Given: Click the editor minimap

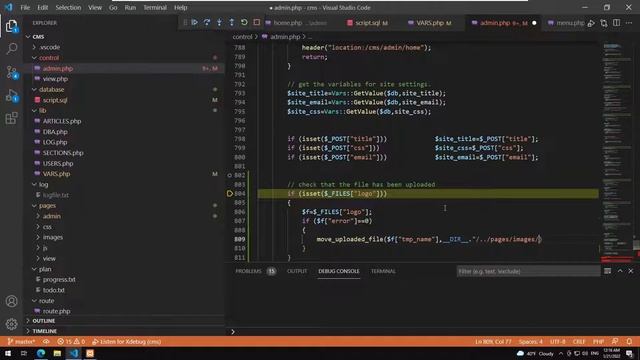Looking at the screenshot, I should click(x=617, y=151).
